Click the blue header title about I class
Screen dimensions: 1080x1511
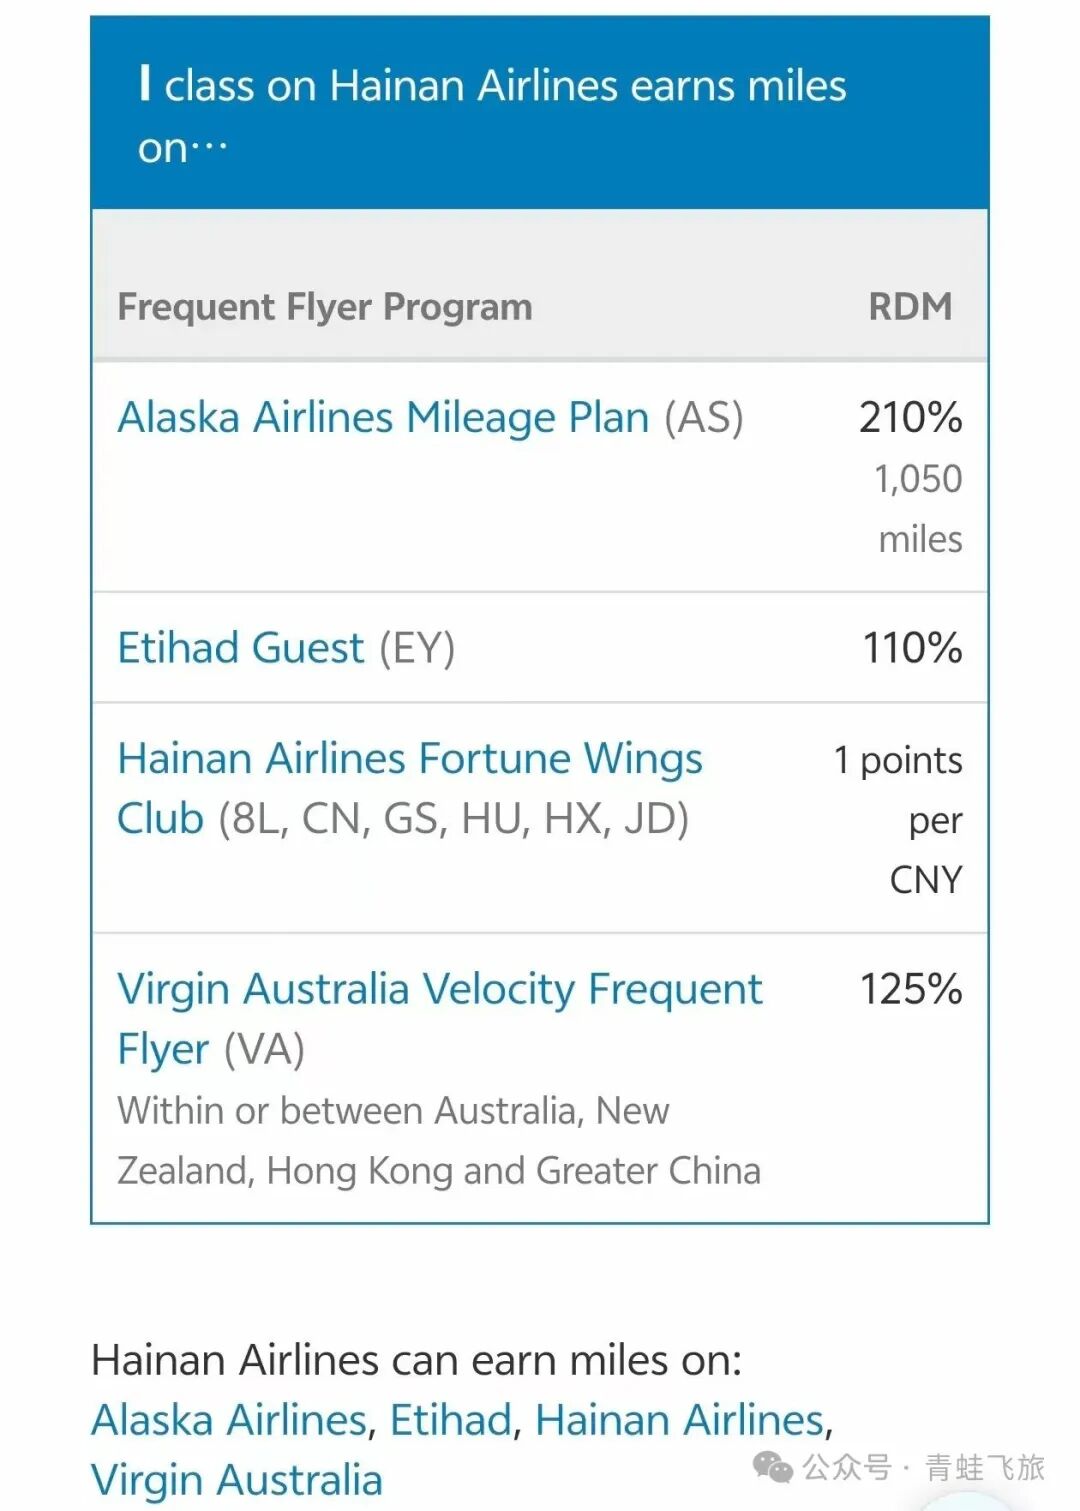(x=492, y=115)
